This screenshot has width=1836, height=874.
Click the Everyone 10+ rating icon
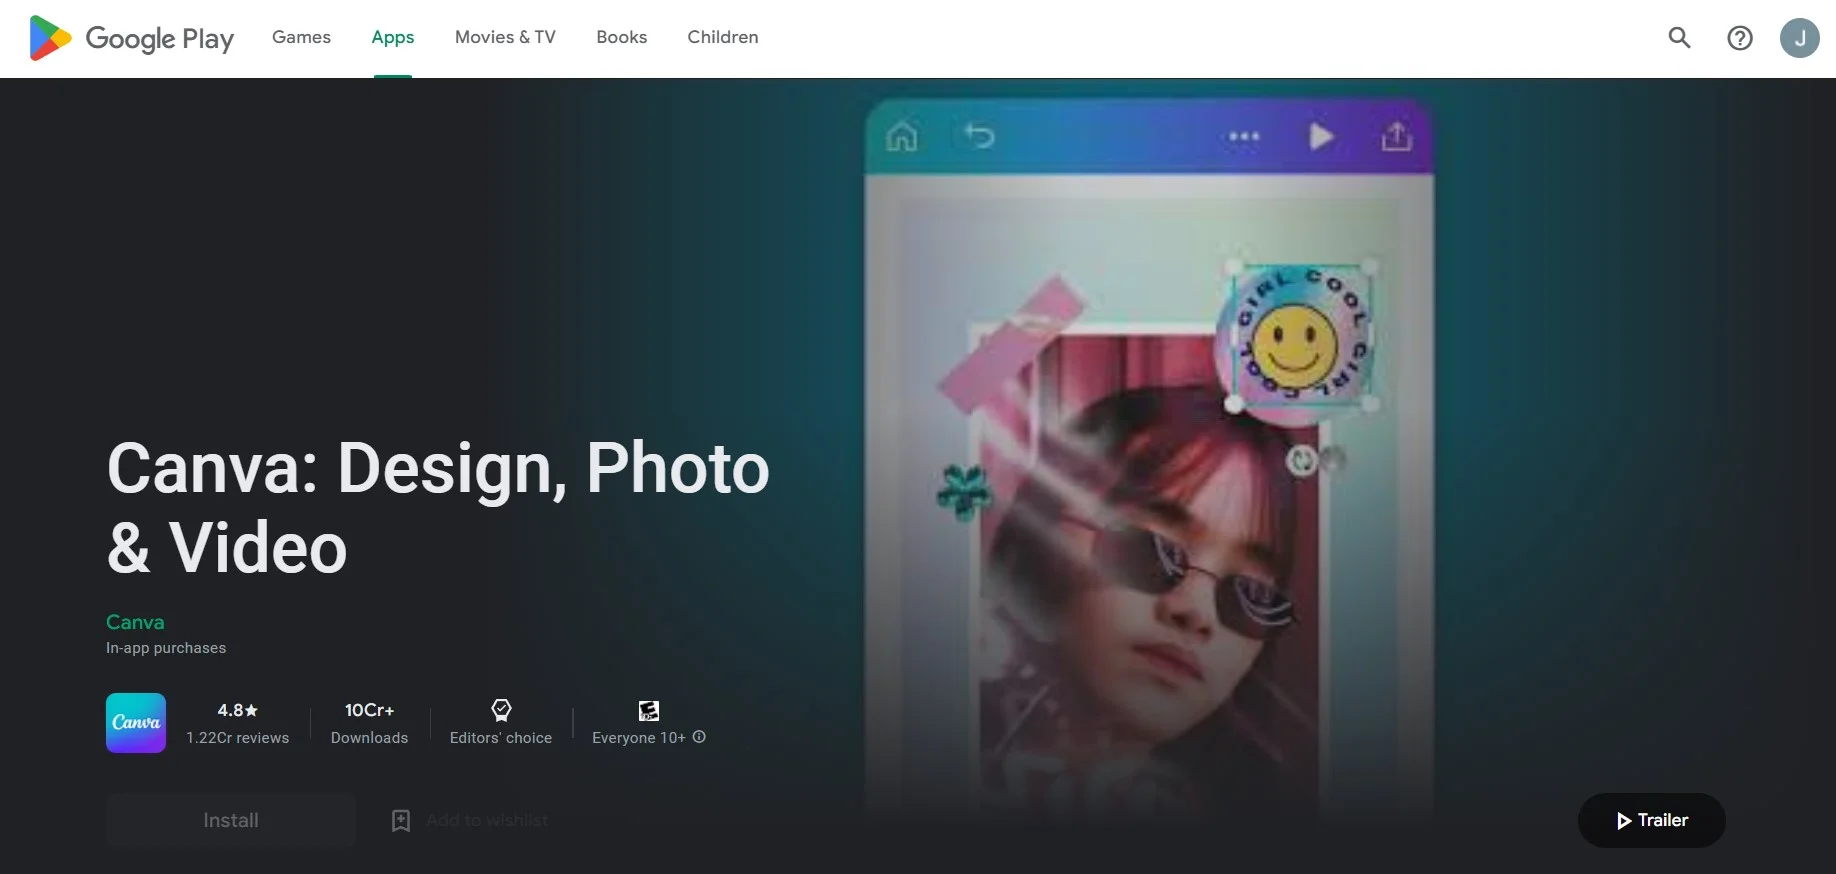click(649, 710)
